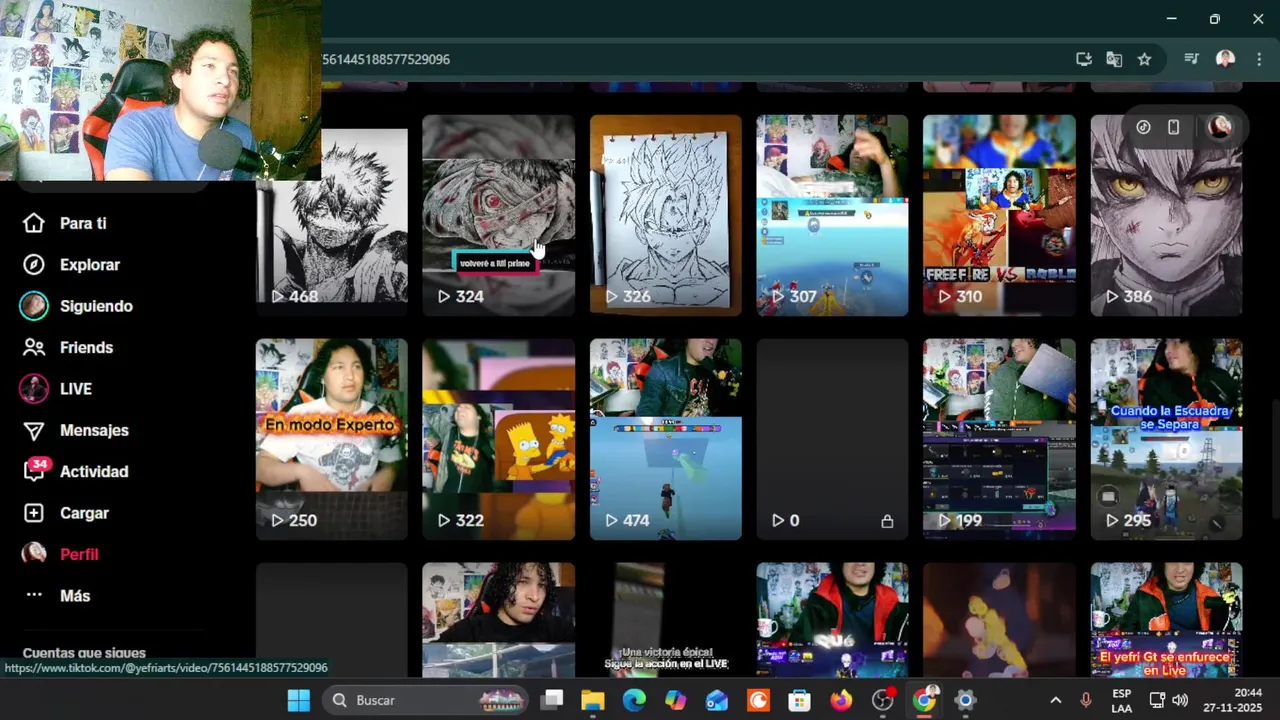The height and width of the screenshot is (720, 1280).
Task: Open the Chrome profile avatar
Action: coord(1225,59)
